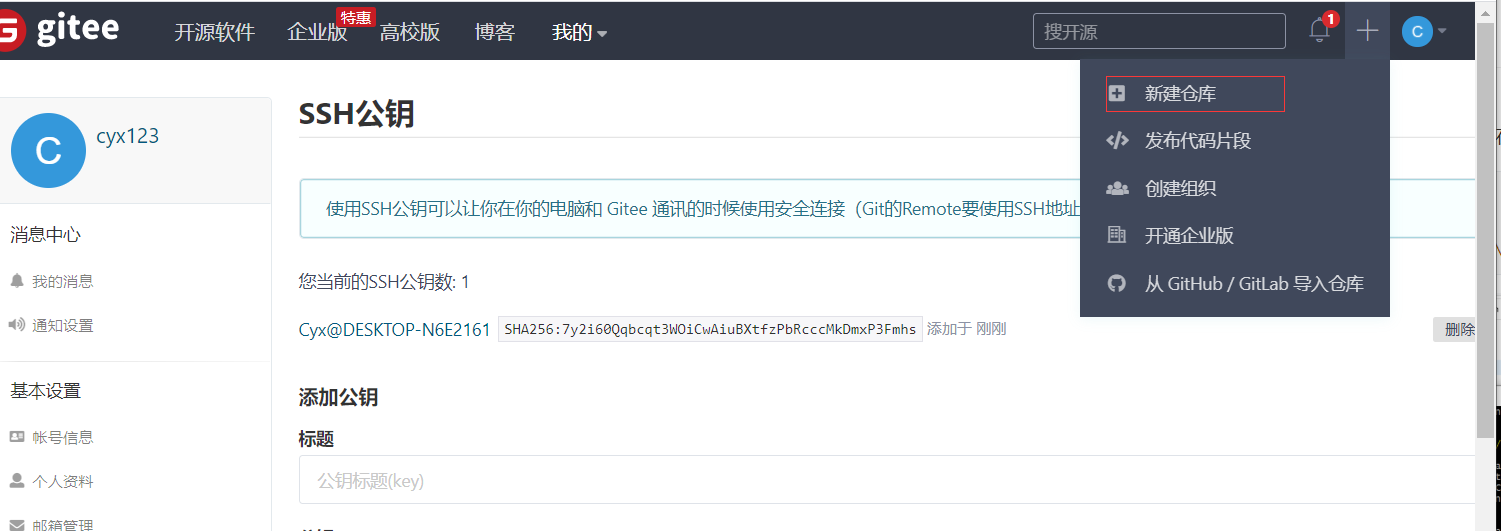
Task: Open the notification bell icon
Action: (x=1319, y=31)
